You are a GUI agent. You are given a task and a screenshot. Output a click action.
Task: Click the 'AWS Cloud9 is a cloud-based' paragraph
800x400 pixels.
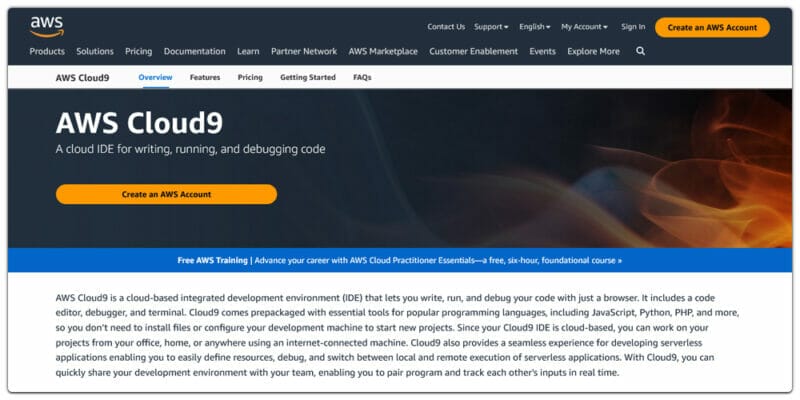click(397, 335)
